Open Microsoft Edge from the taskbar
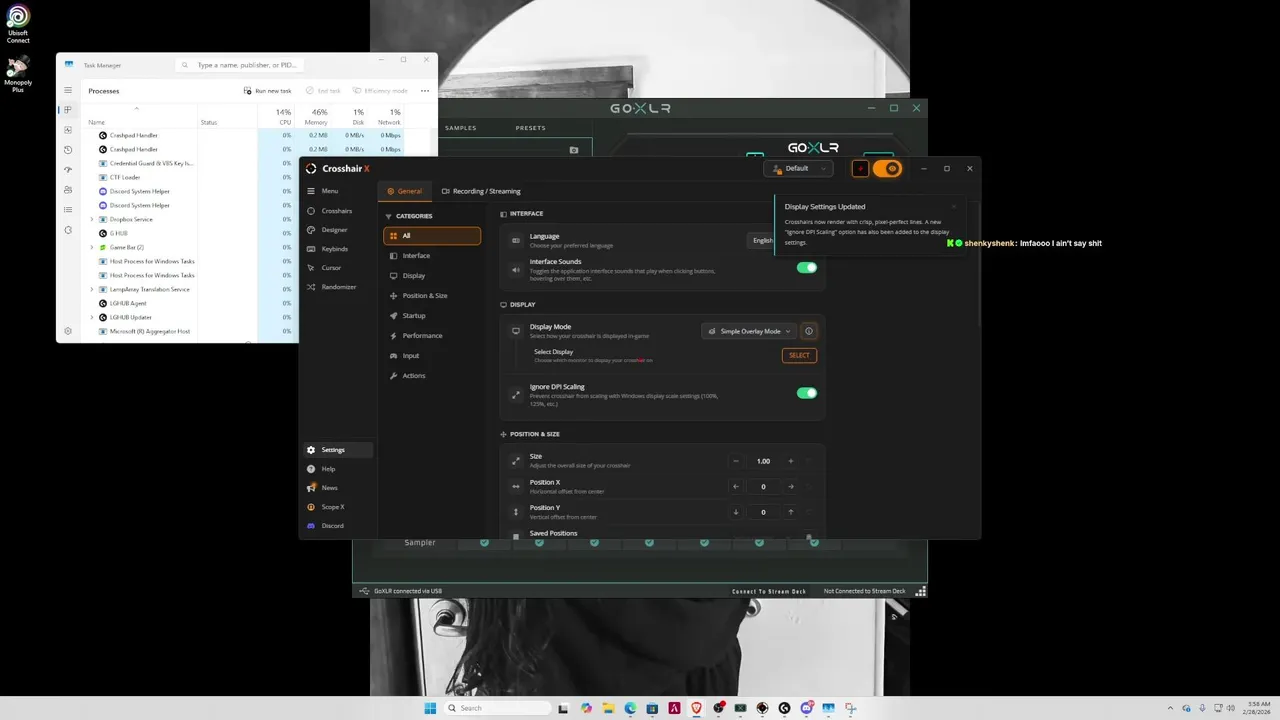 630,708
